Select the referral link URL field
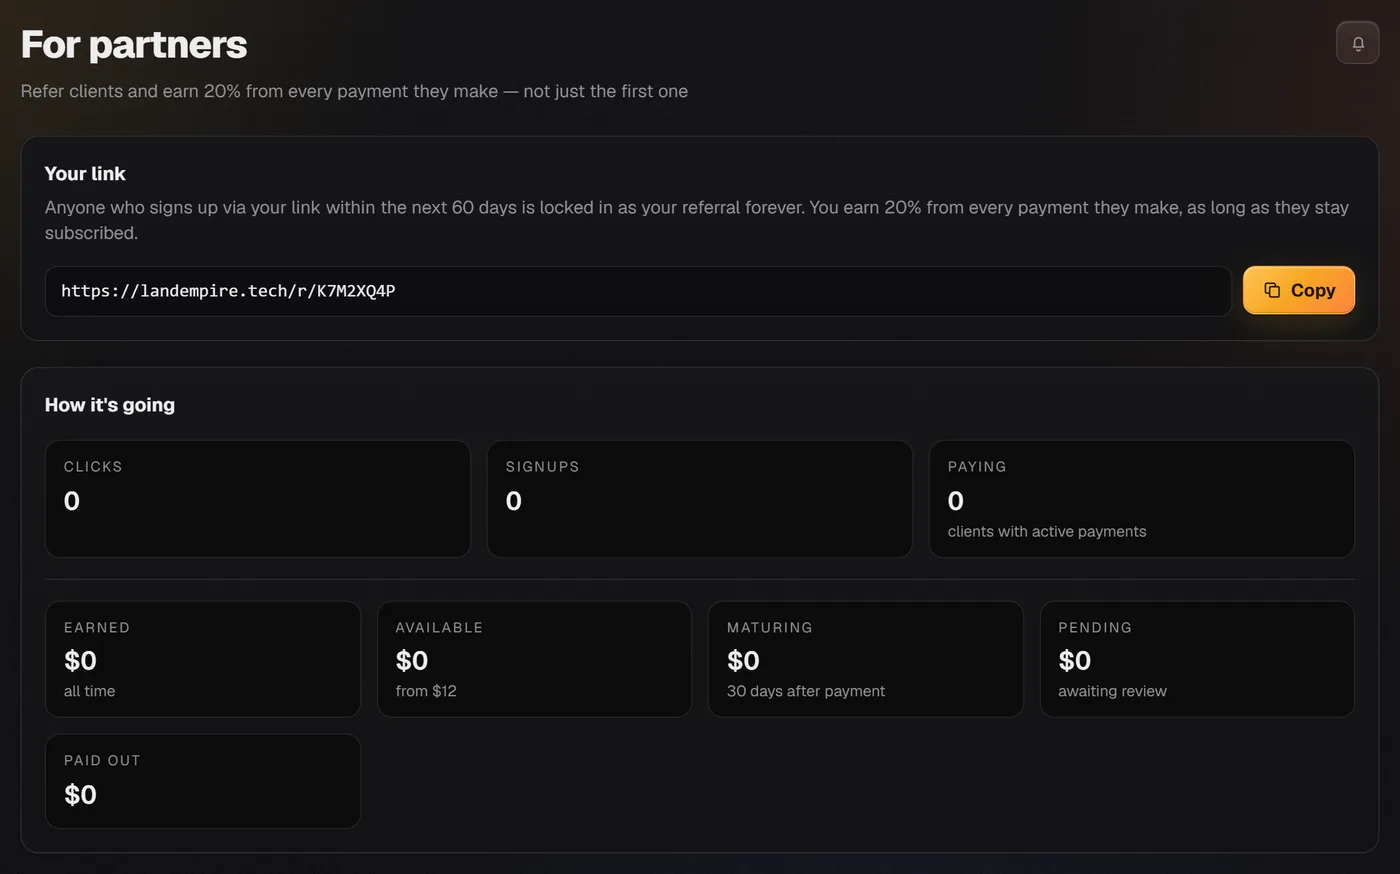 tap(638, 291)
